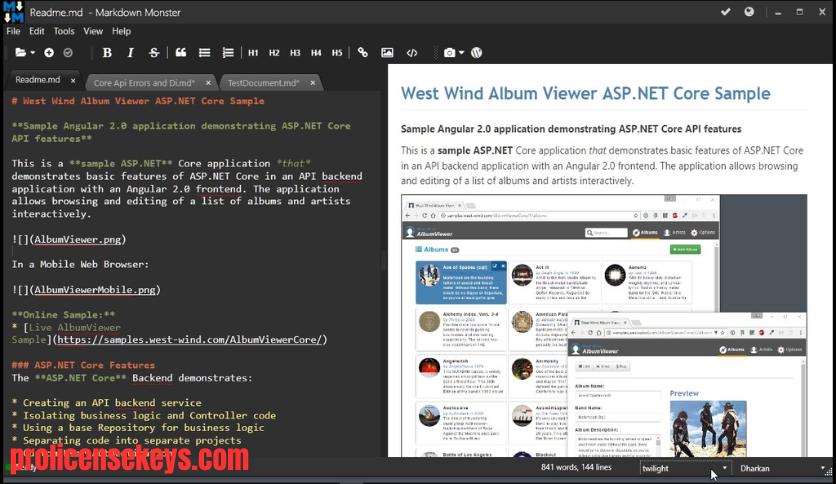Open the Tools menu
This screenshot has width=836, height=484.
click(64, 31)
